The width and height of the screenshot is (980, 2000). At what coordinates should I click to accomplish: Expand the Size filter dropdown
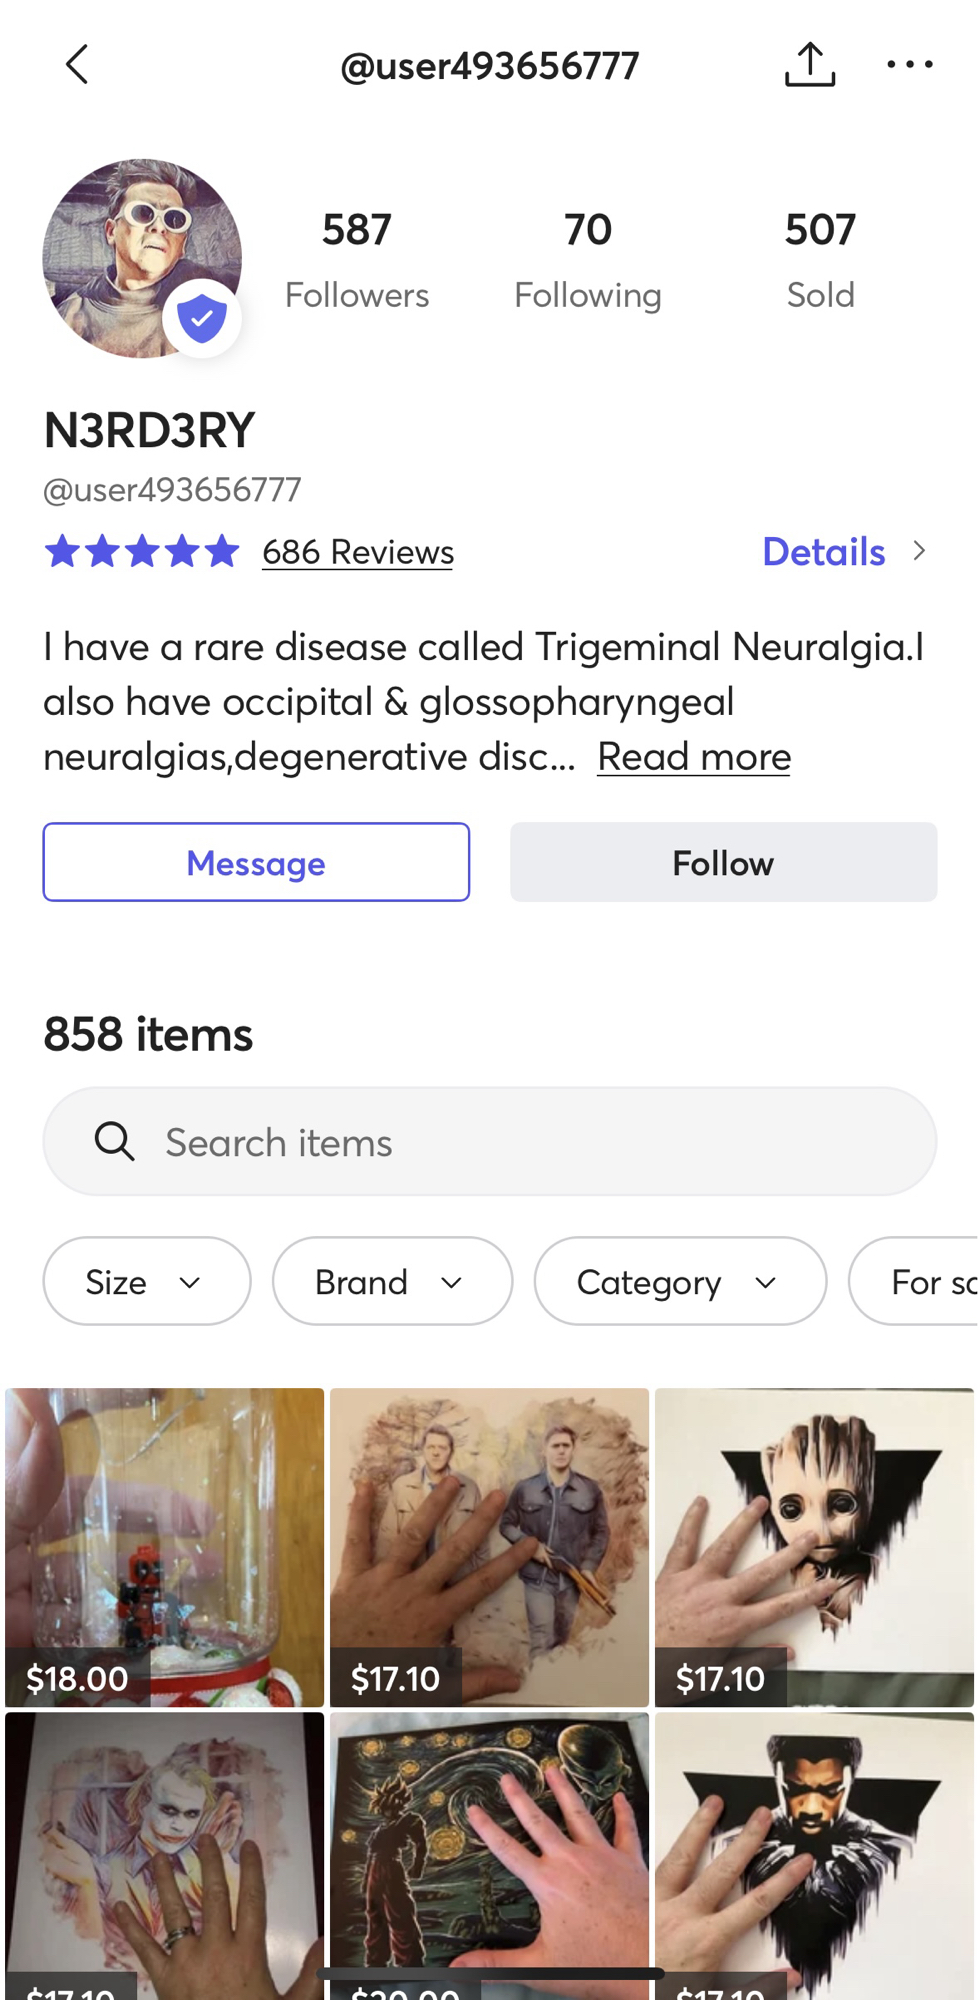coord(146,1281)
